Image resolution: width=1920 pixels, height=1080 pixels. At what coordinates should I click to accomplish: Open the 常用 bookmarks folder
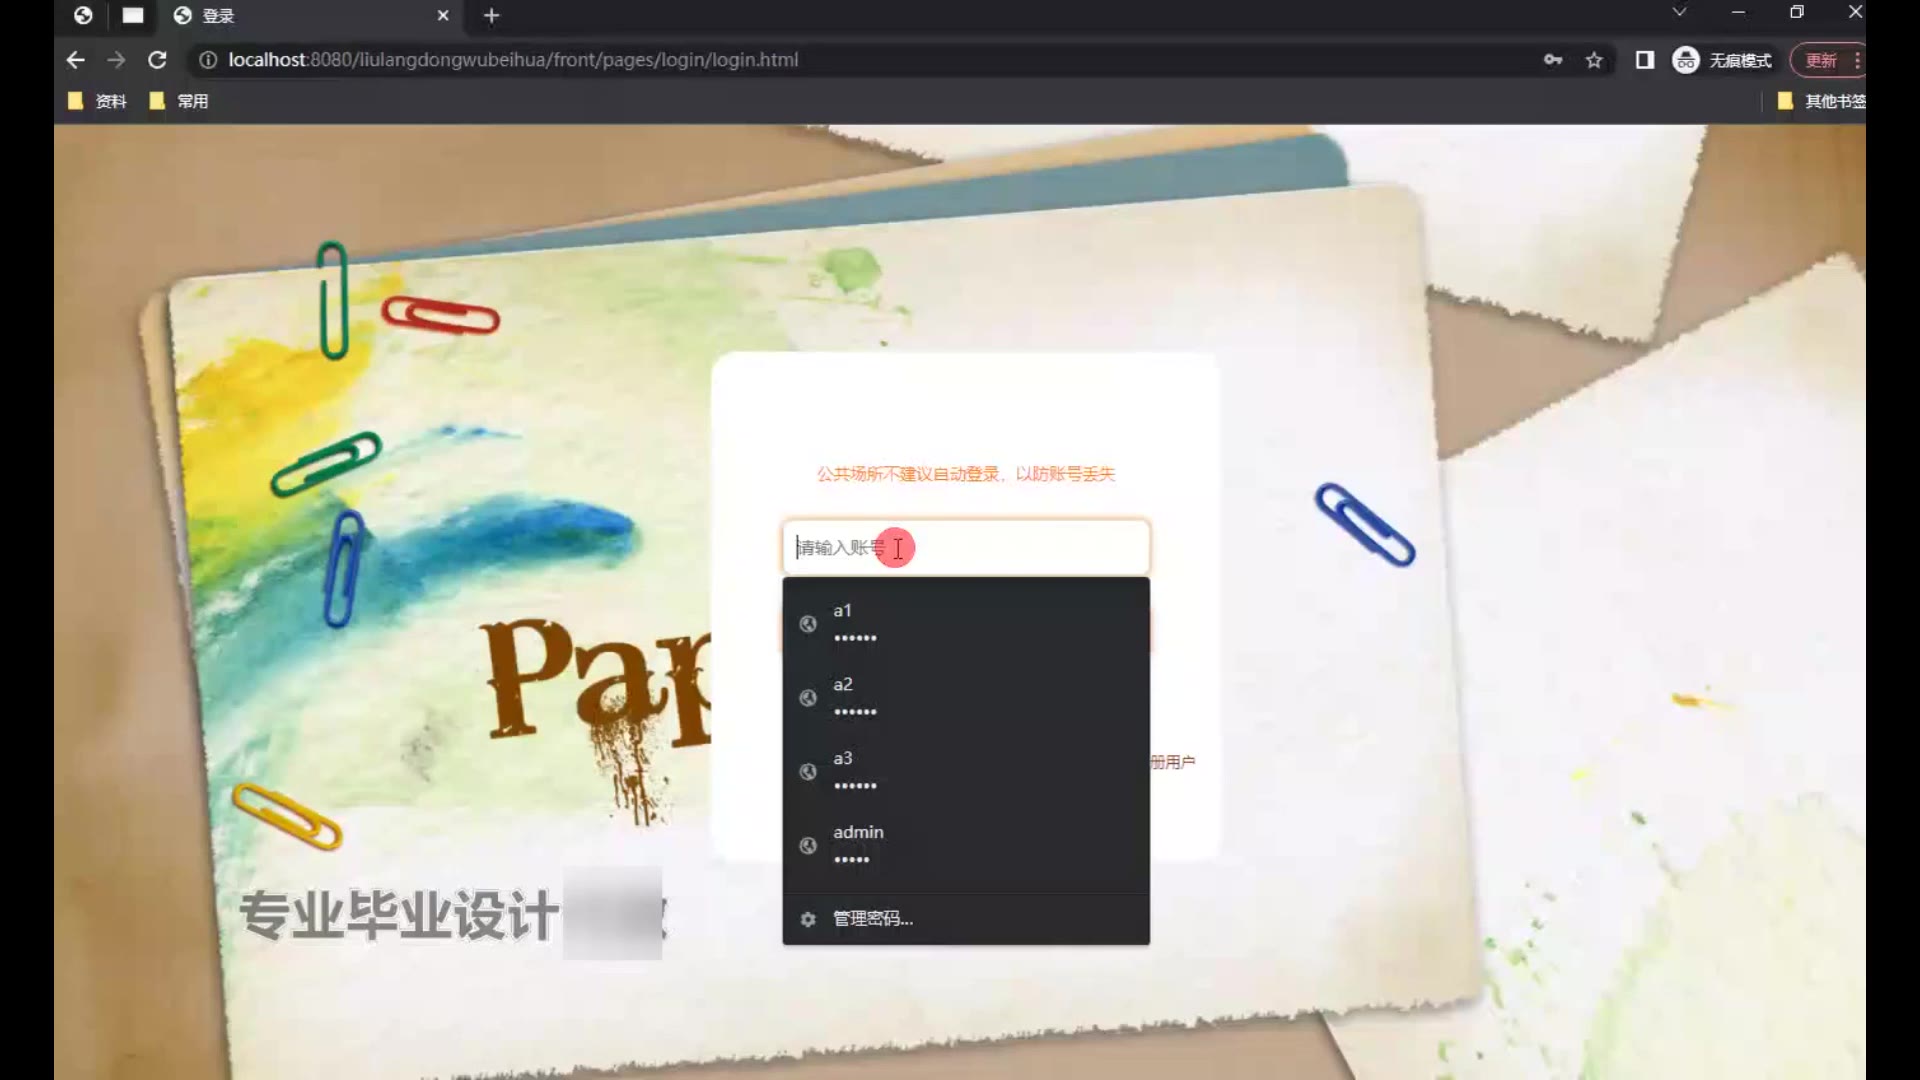179,101
